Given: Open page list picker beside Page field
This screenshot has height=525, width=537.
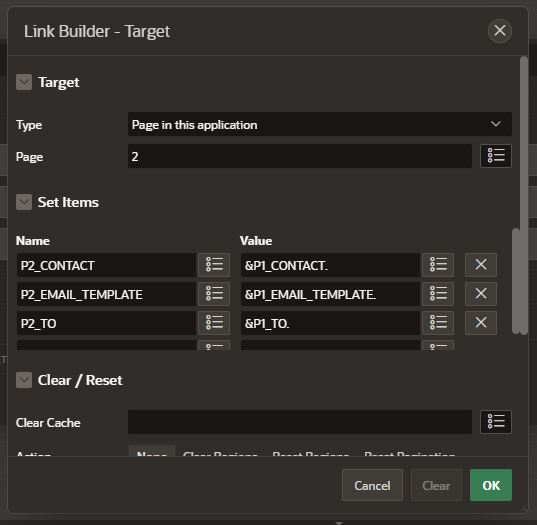Looking at the screenshot, I should [x=496, y=156].
